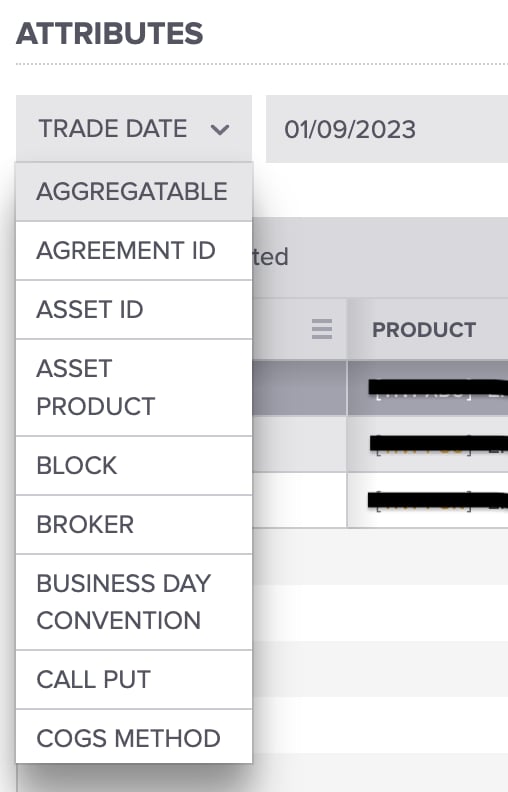508x792 pixels.
Task: Click the column header left of PRODUCT
Action: 299,329
